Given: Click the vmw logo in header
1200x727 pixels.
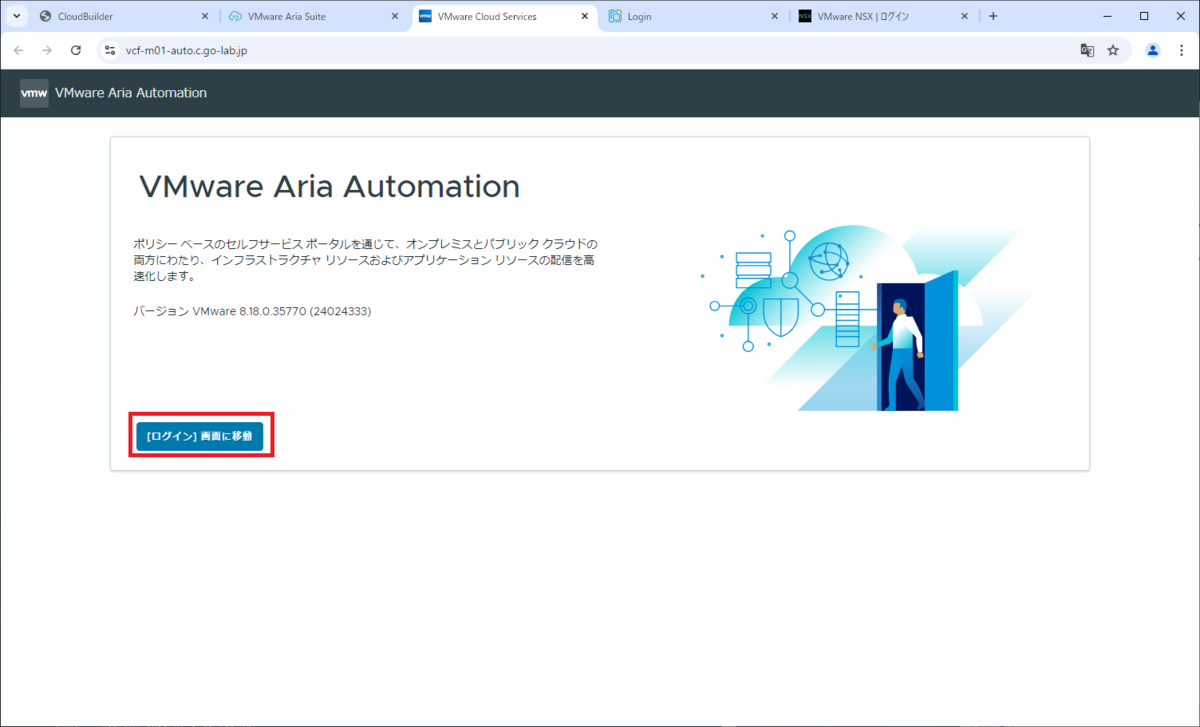Looking at the screenshot, I should point(34,93).
